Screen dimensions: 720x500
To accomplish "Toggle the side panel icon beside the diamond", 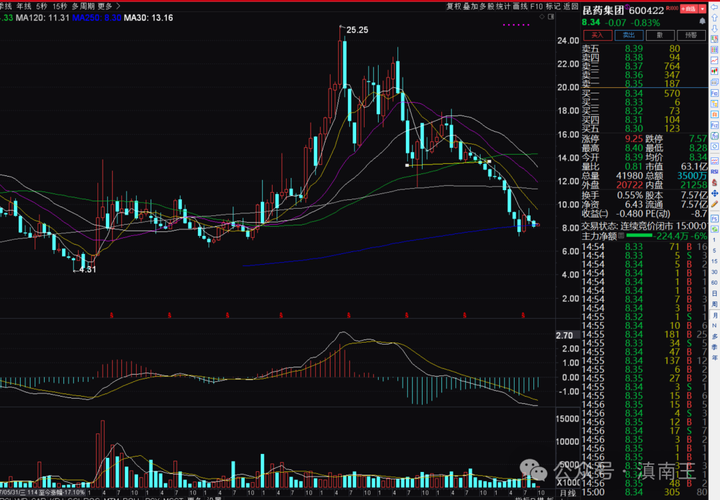I will 551,17.
